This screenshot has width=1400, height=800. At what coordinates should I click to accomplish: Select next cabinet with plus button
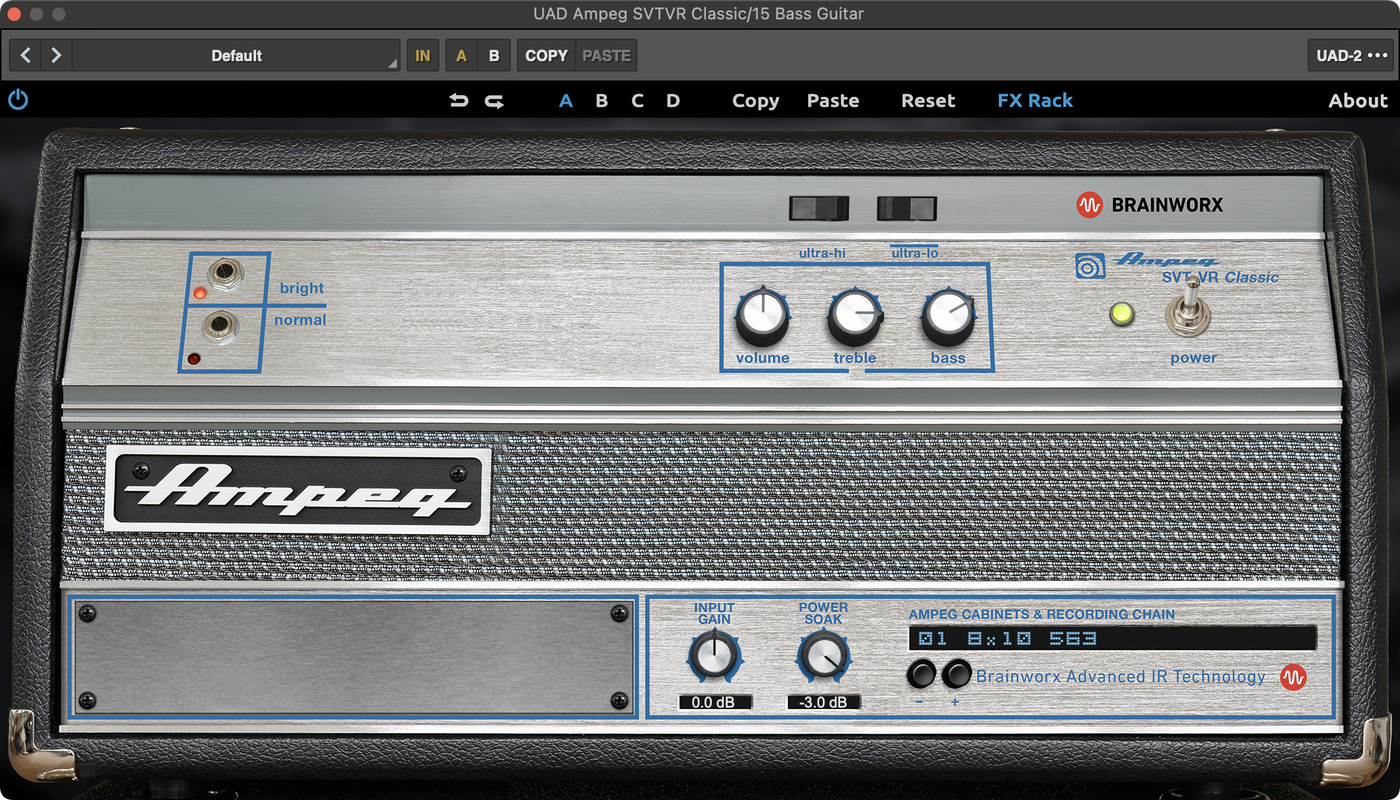(957, 675)
